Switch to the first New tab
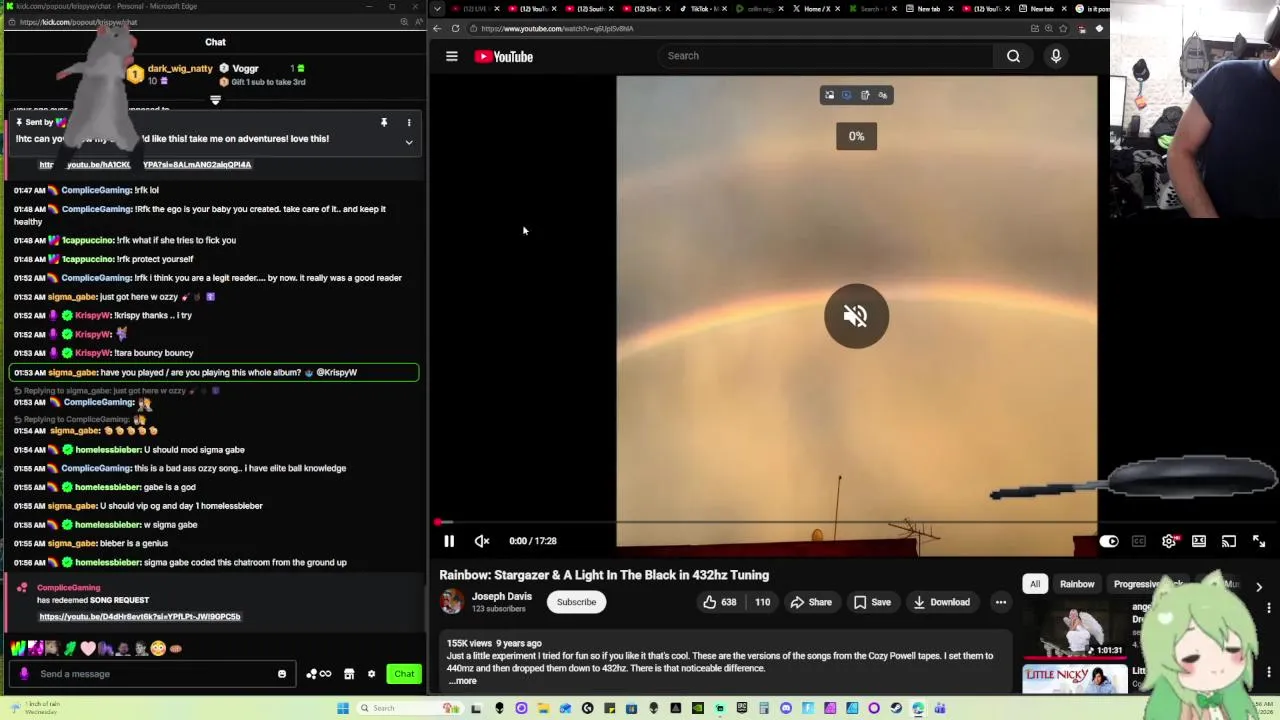The image size is (1280, 720). 928,8
